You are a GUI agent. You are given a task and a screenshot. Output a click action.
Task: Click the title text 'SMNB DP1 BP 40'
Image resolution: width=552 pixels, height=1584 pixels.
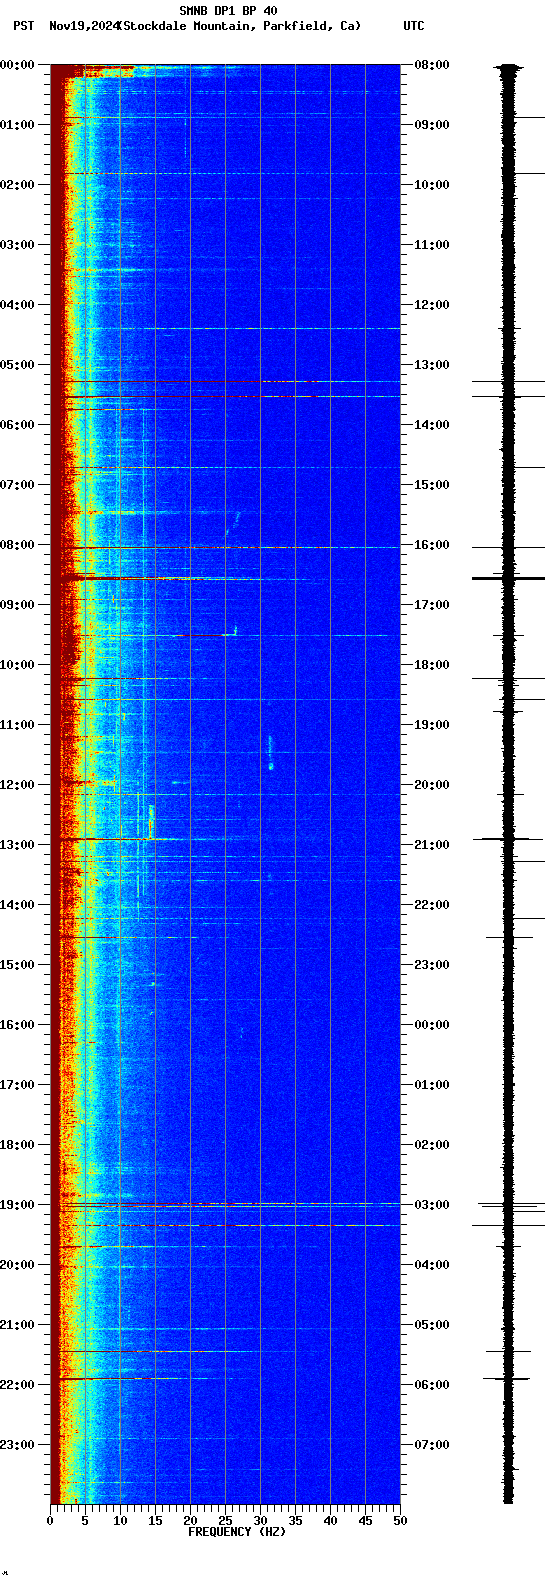[x=228, y=11]
